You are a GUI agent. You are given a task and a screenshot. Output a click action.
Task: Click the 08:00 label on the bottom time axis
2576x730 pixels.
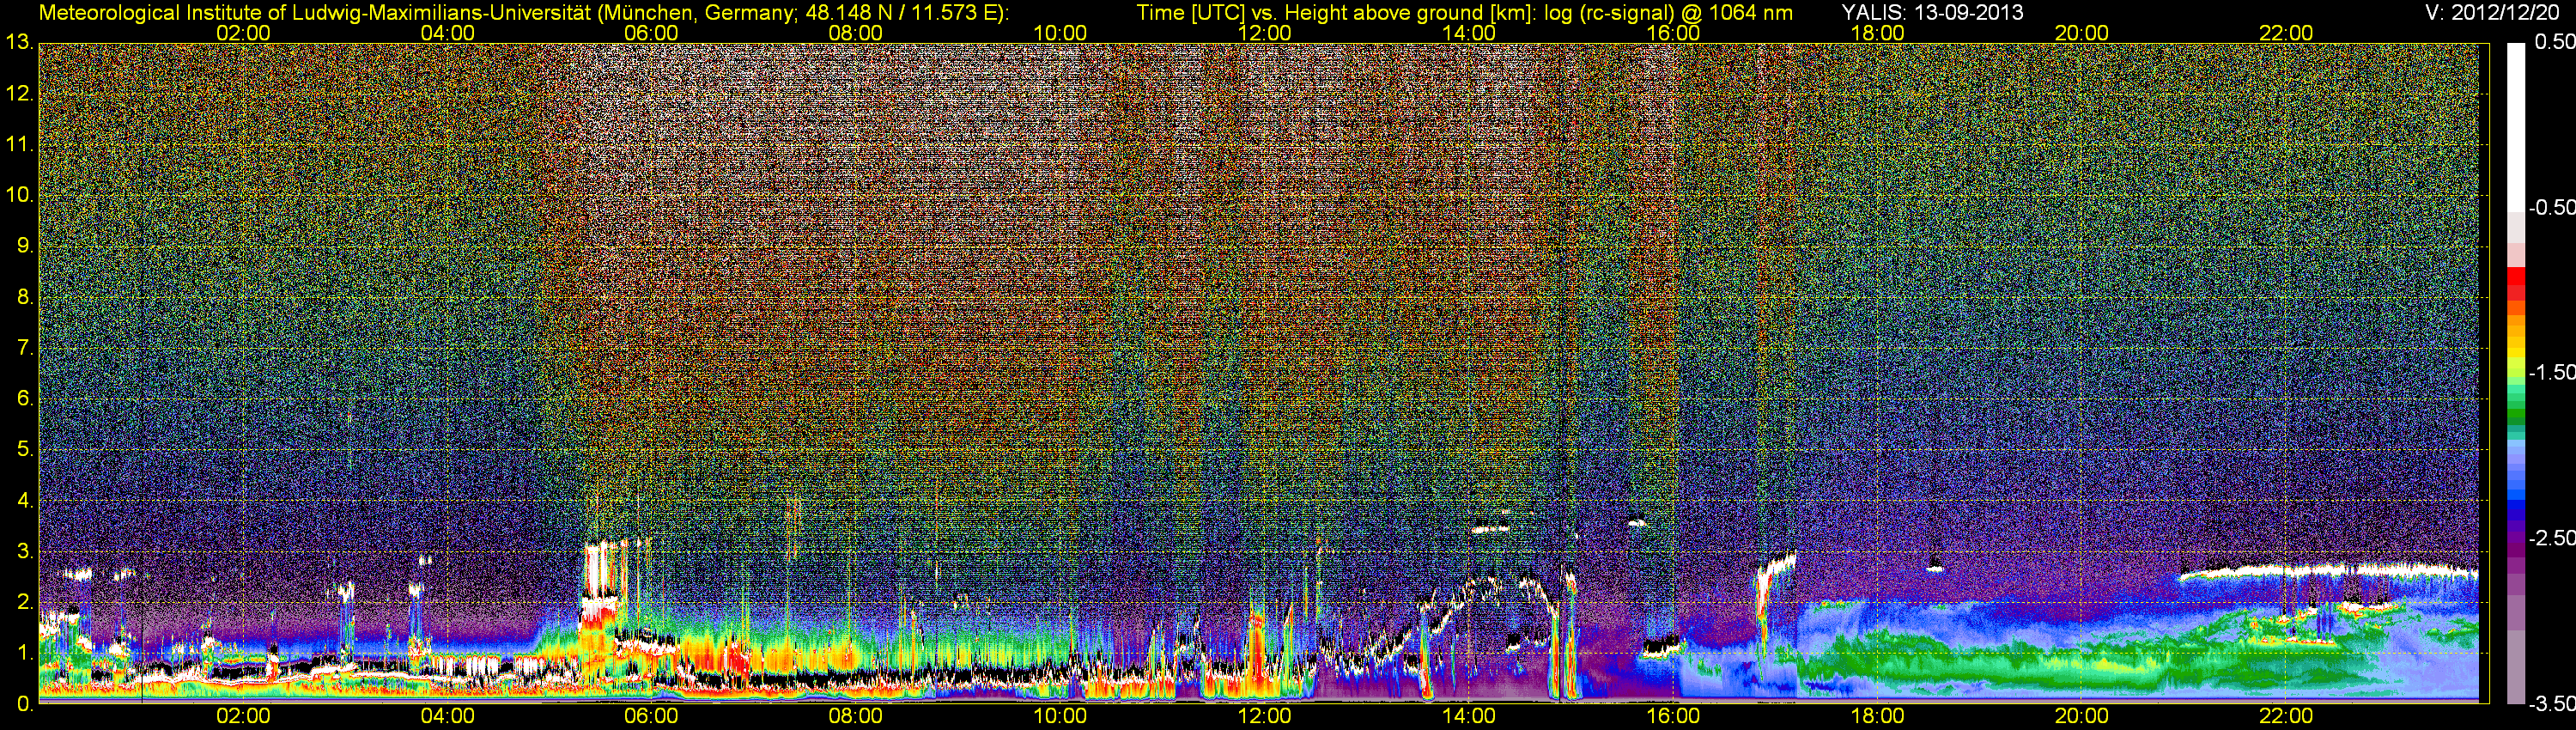[856, 716]
